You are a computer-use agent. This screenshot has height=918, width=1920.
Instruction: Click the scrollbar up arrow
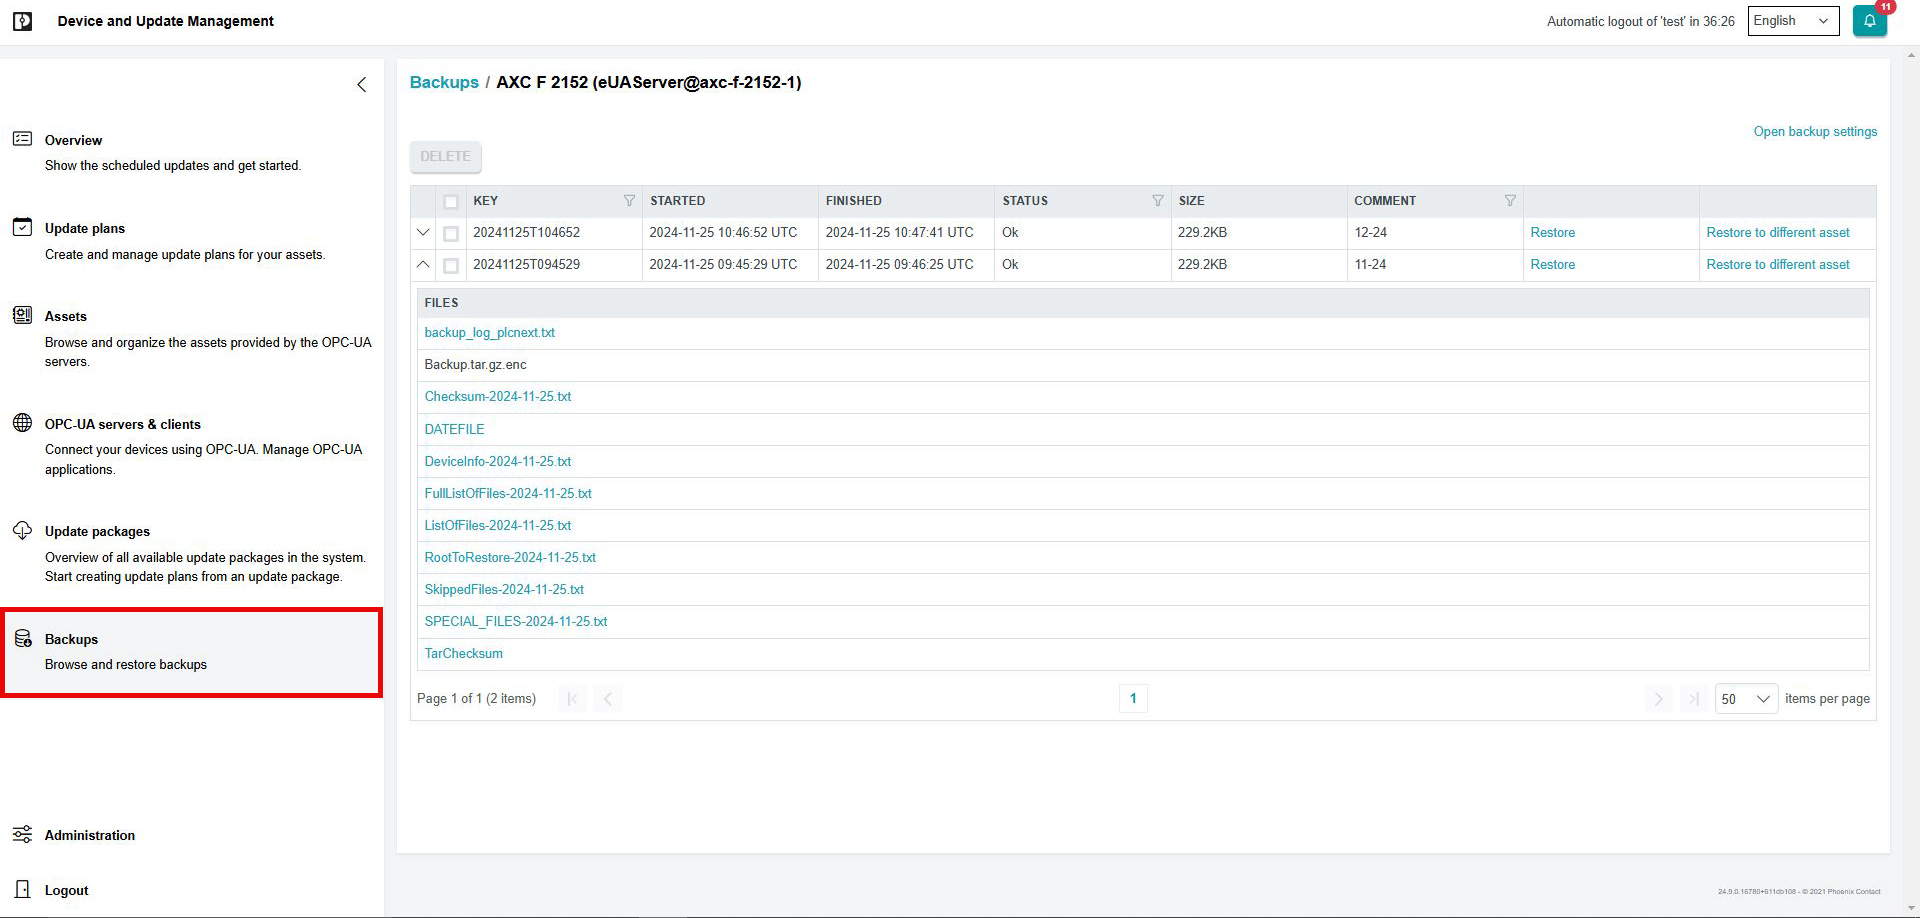[1911, 56]
